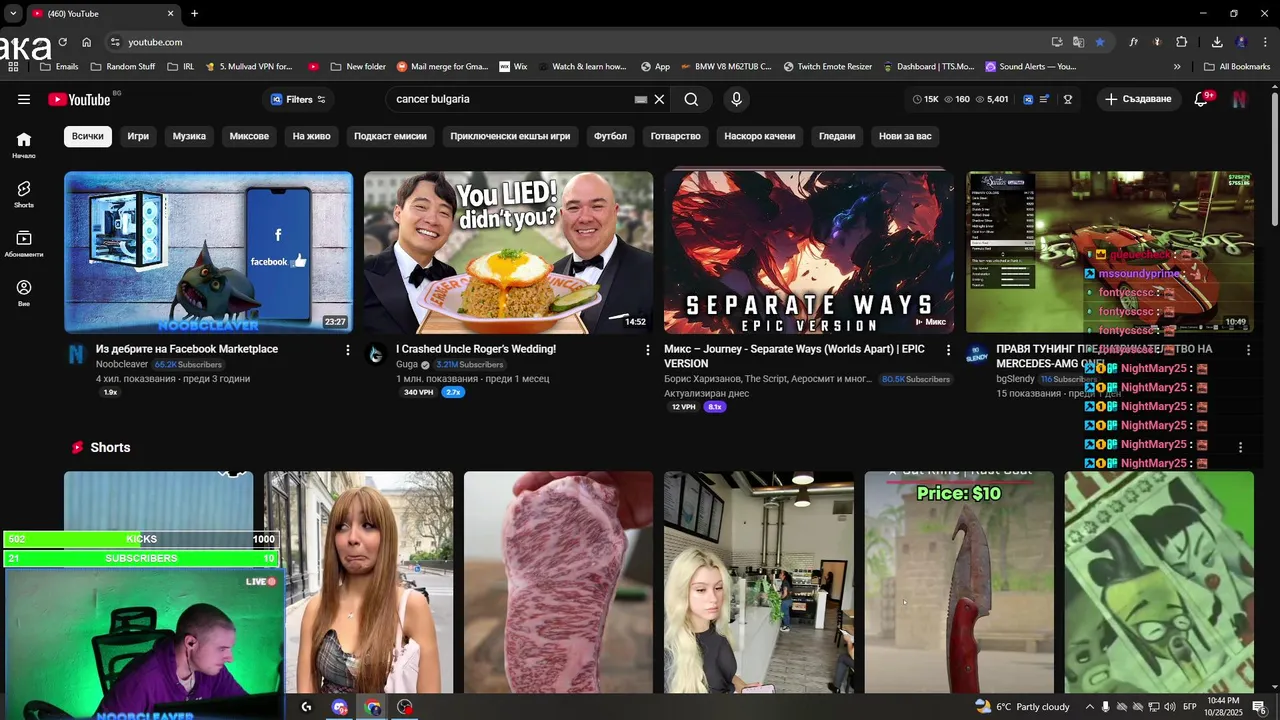
Task: Select the Готварство filter chip
Action: coord(675,136)
